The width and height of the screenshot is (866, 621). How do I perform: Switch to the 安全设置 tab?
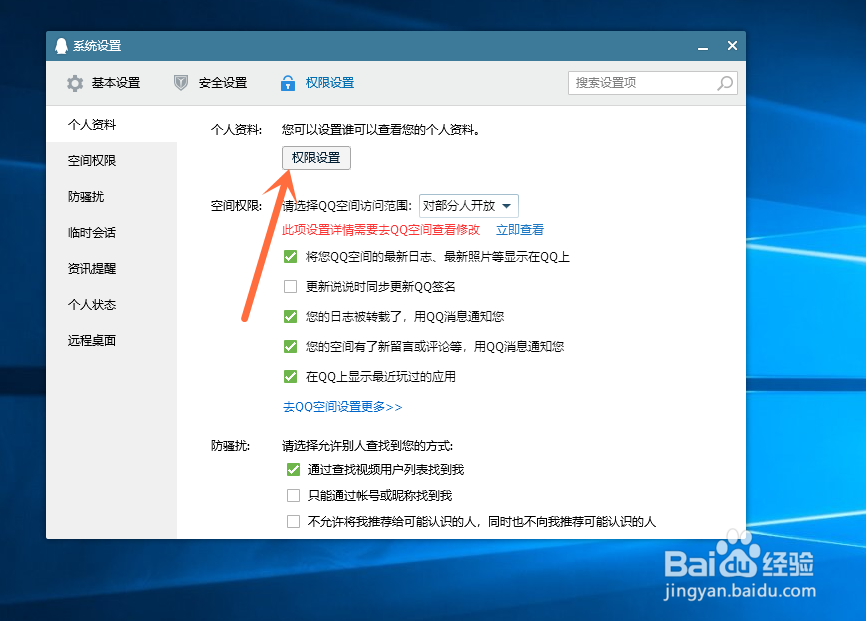click(x=221, y=84)
